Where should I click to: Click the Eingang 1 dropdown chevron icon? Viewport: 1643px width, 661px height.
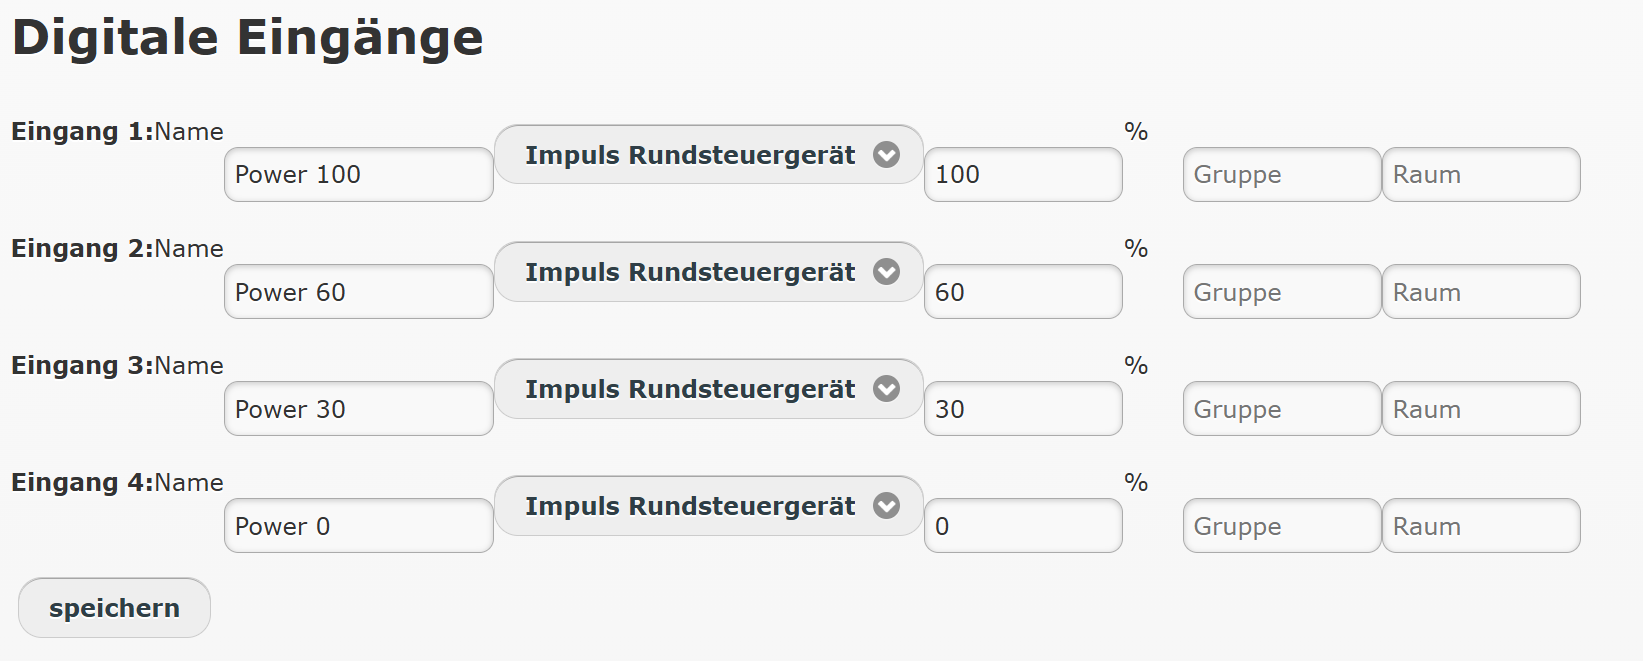pos(886,155)
